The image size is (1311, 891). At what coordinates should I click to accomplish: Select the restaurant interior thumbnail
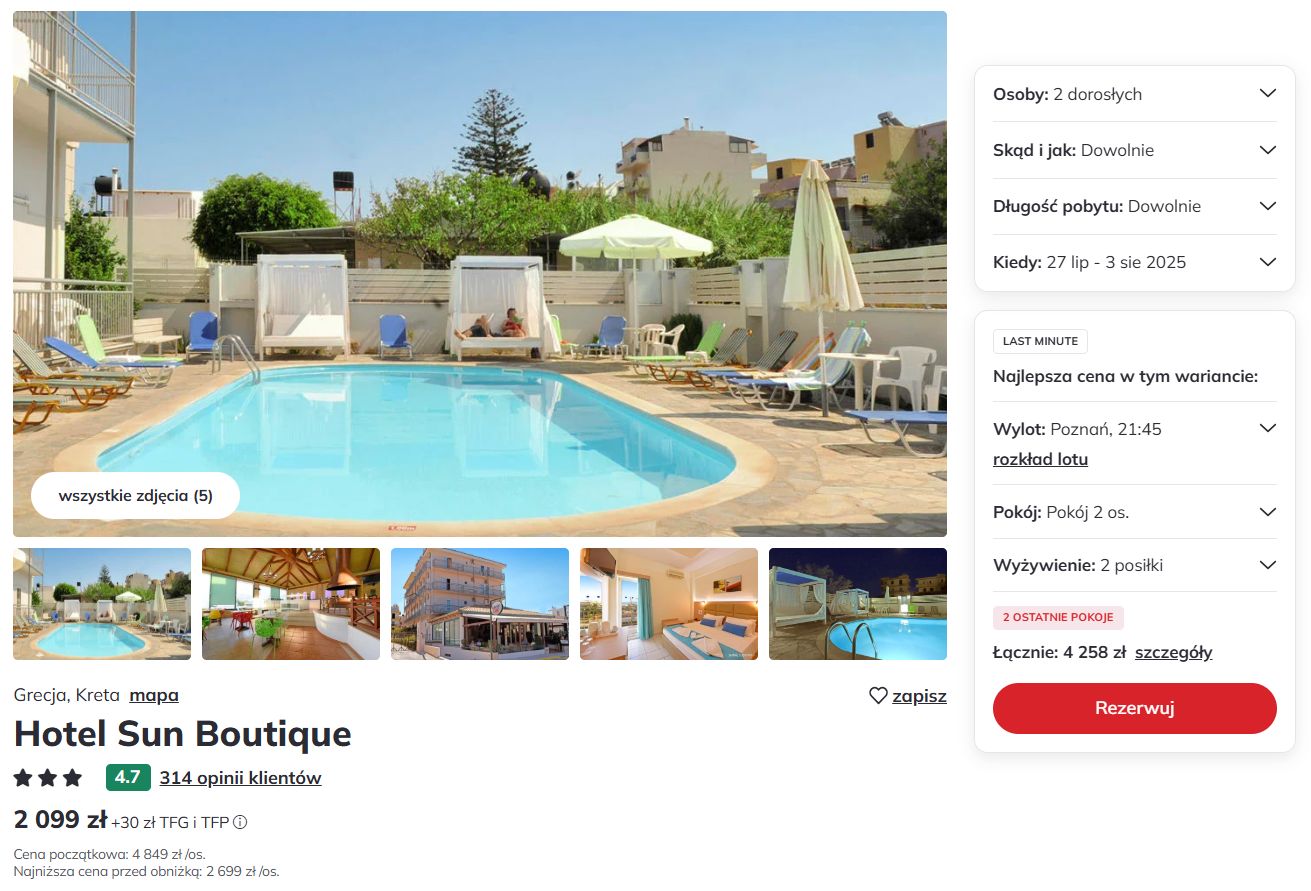[291, 604]
